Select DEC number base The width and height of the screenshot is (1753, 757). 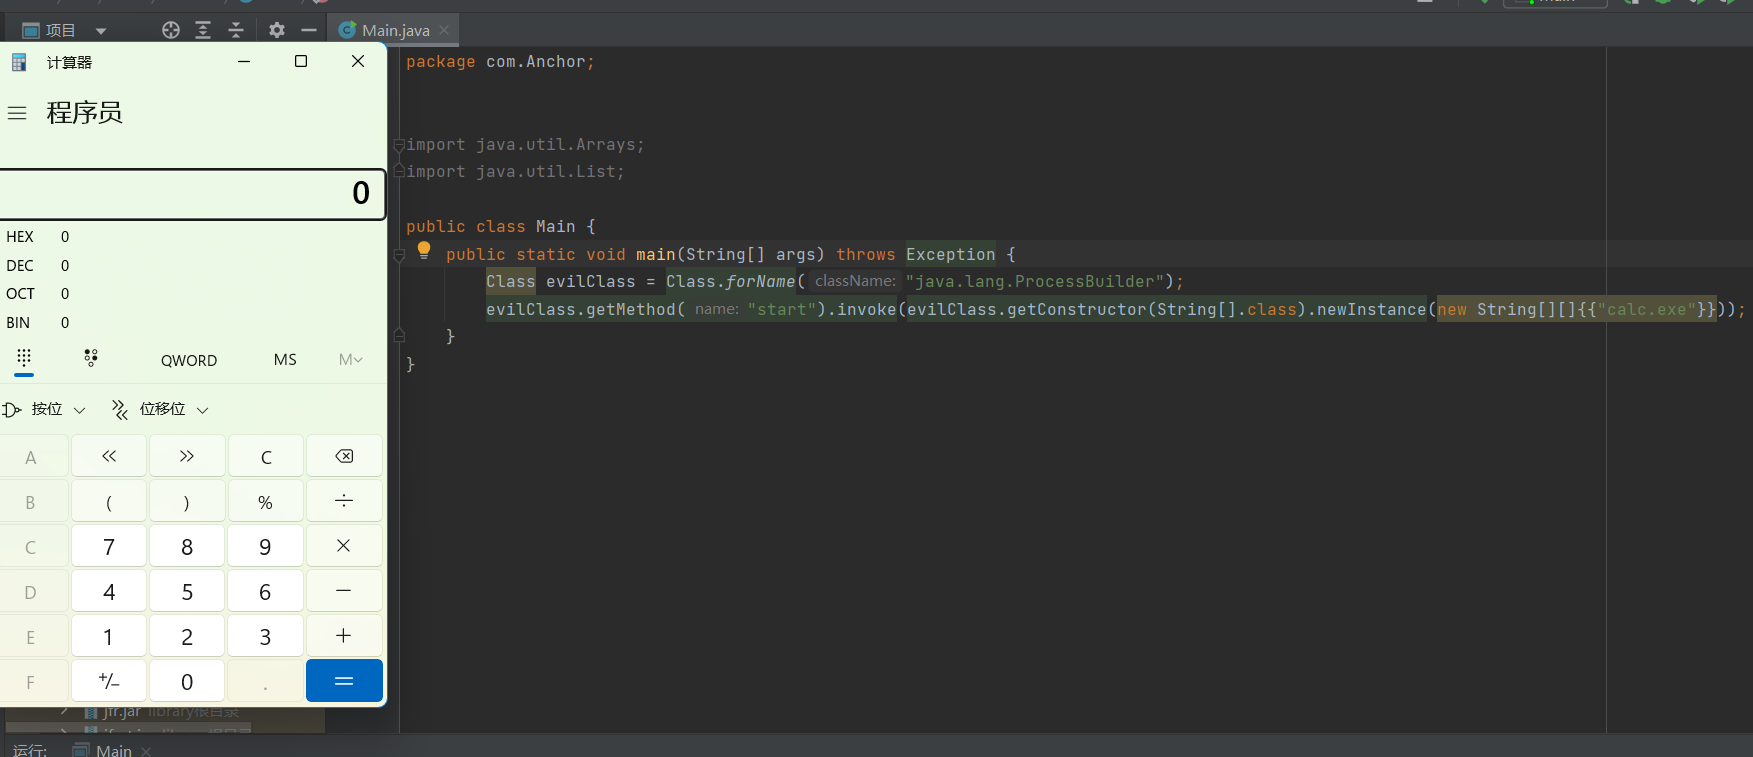click(38, 265)
